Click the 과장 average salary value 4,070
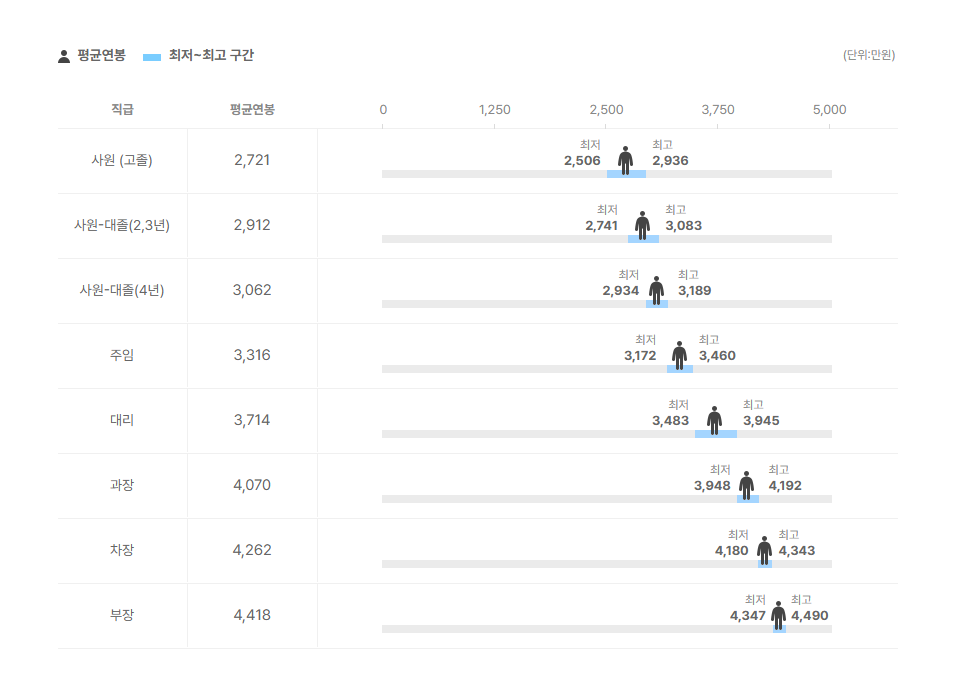 [x=252, y=485]
